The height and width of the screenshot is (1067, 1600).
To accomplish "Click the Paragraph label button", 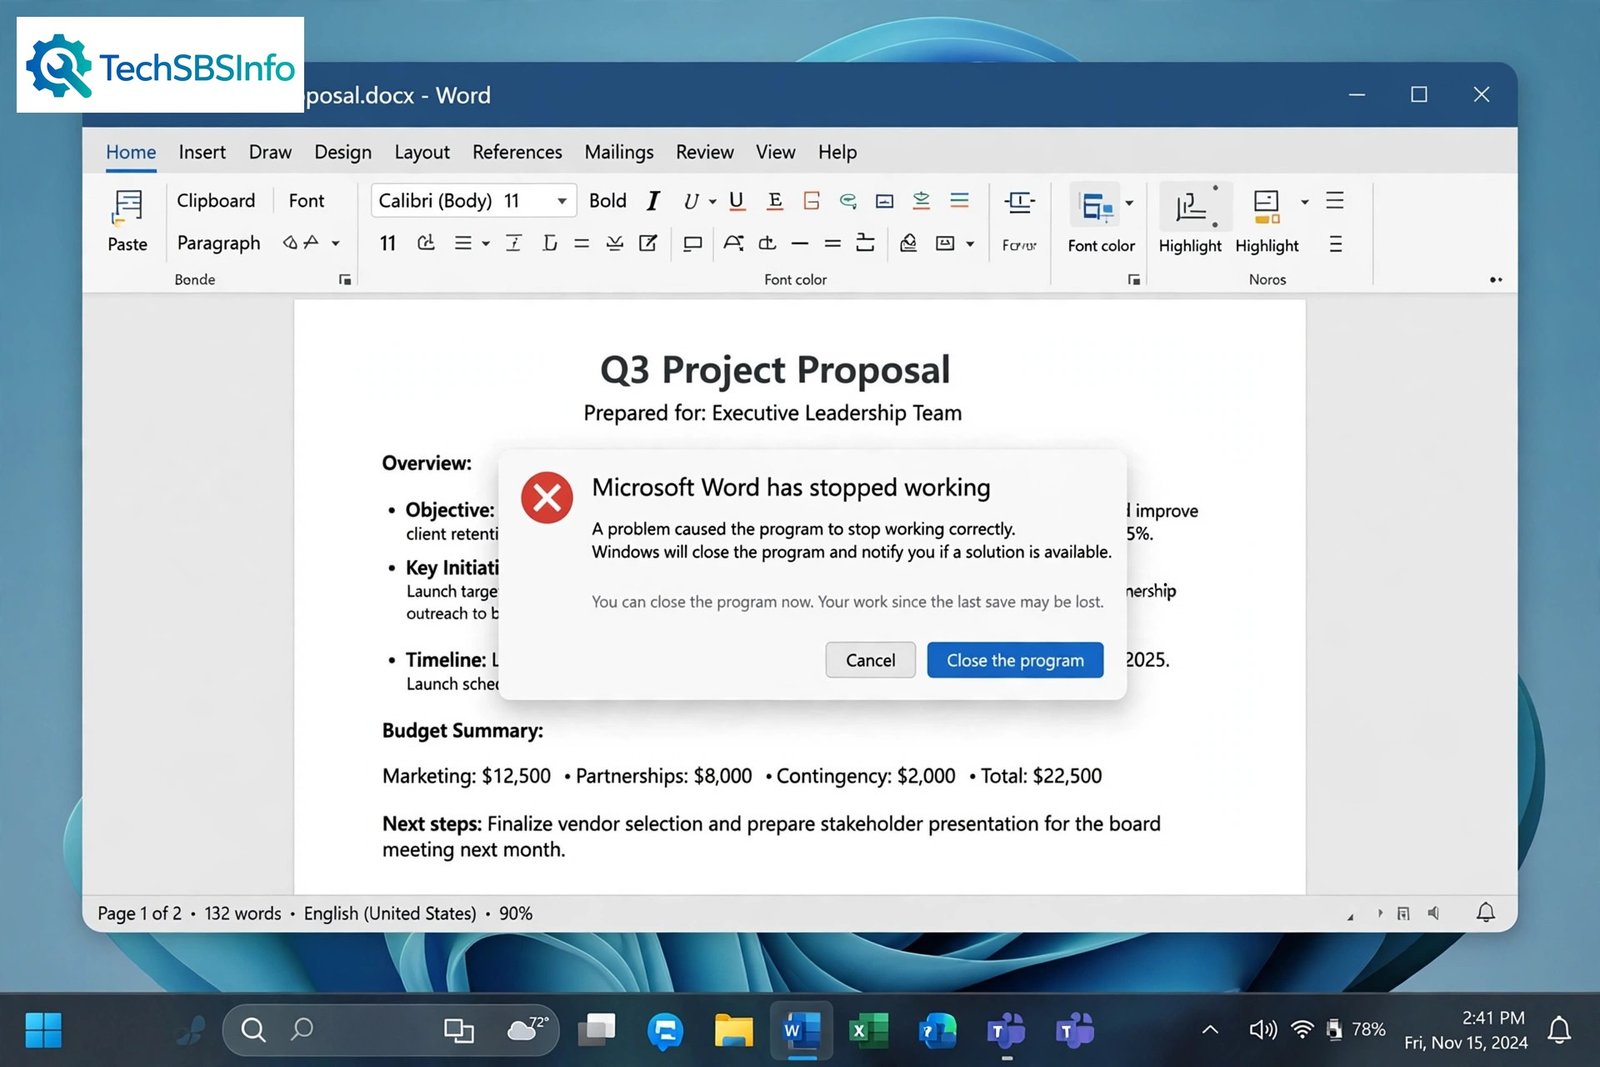I will point(218,243).
